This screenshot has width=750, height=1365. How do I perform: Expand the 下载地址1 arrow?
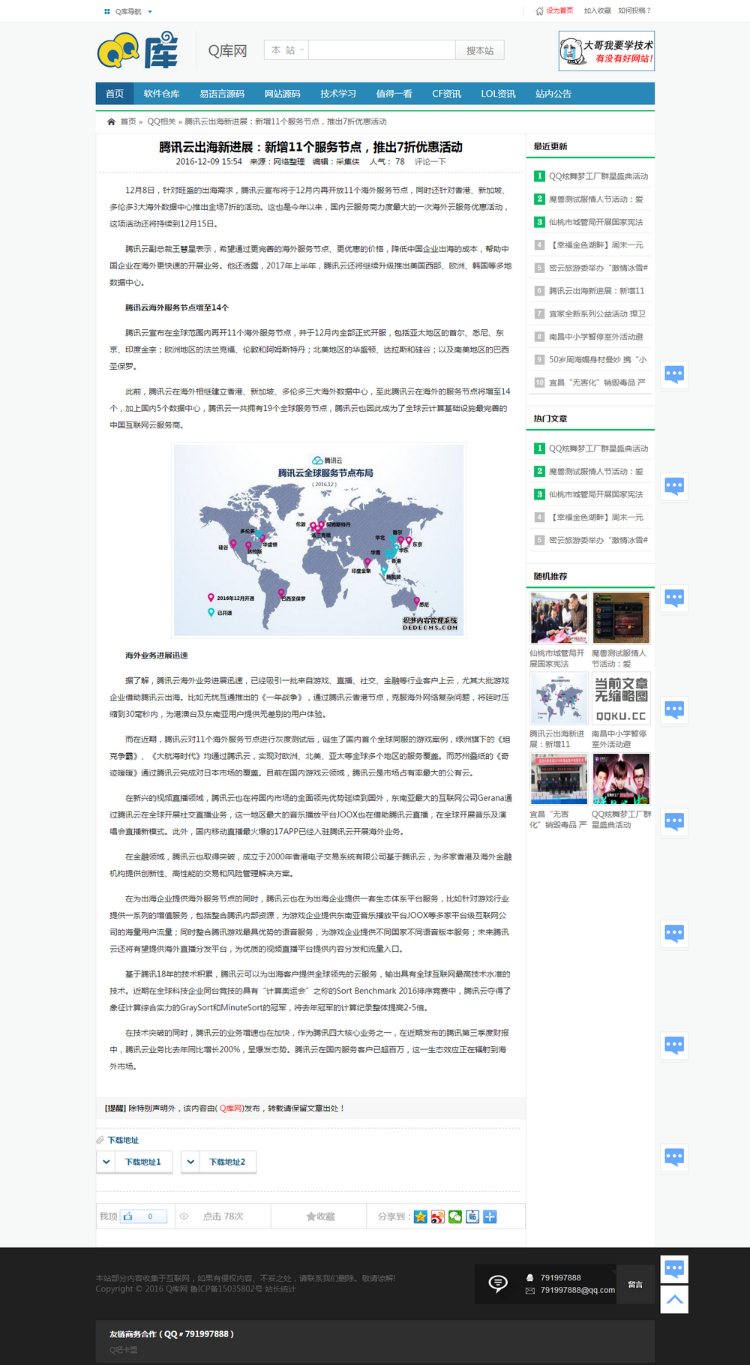click(x=107, y=1161)
